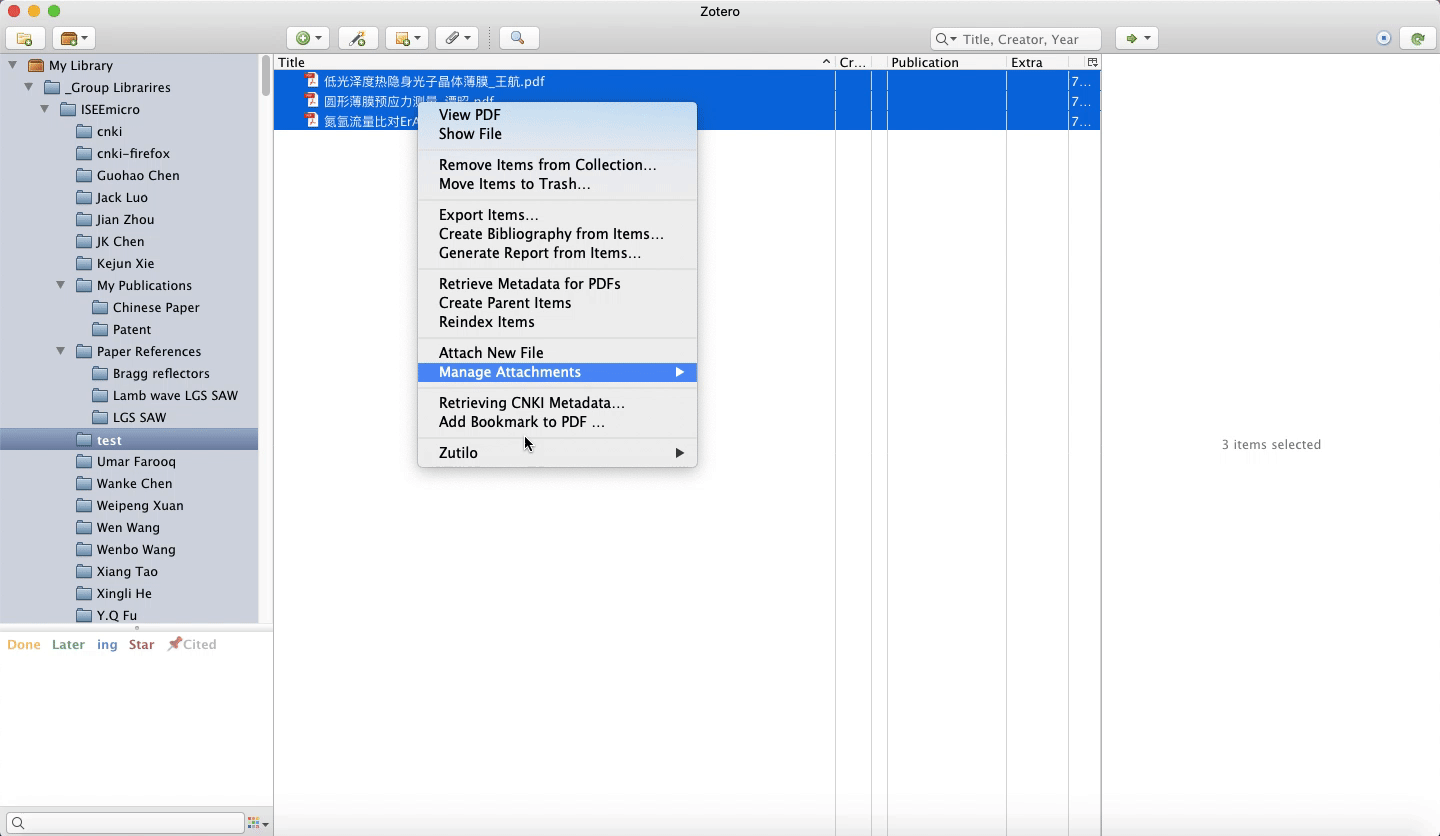Click the New Collection toolbar icon
Screen dimensions: 1440x836
click(25, 39)
